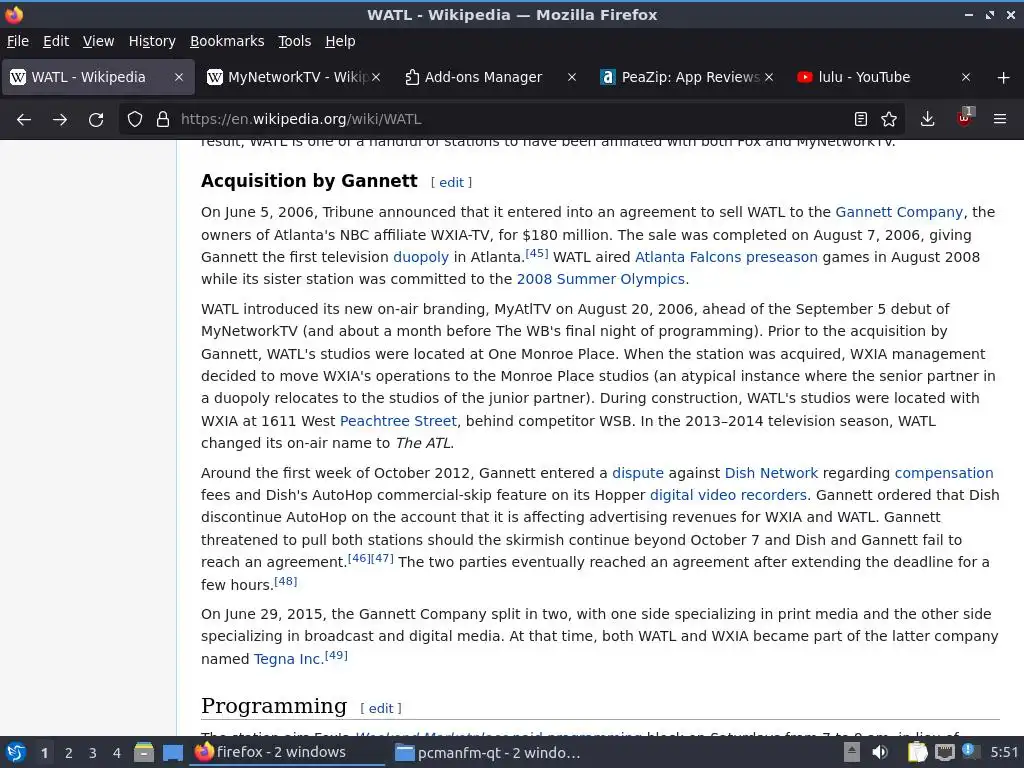Open the network status tray icon
Screen dimensions: 1024x768
(944, 752)
